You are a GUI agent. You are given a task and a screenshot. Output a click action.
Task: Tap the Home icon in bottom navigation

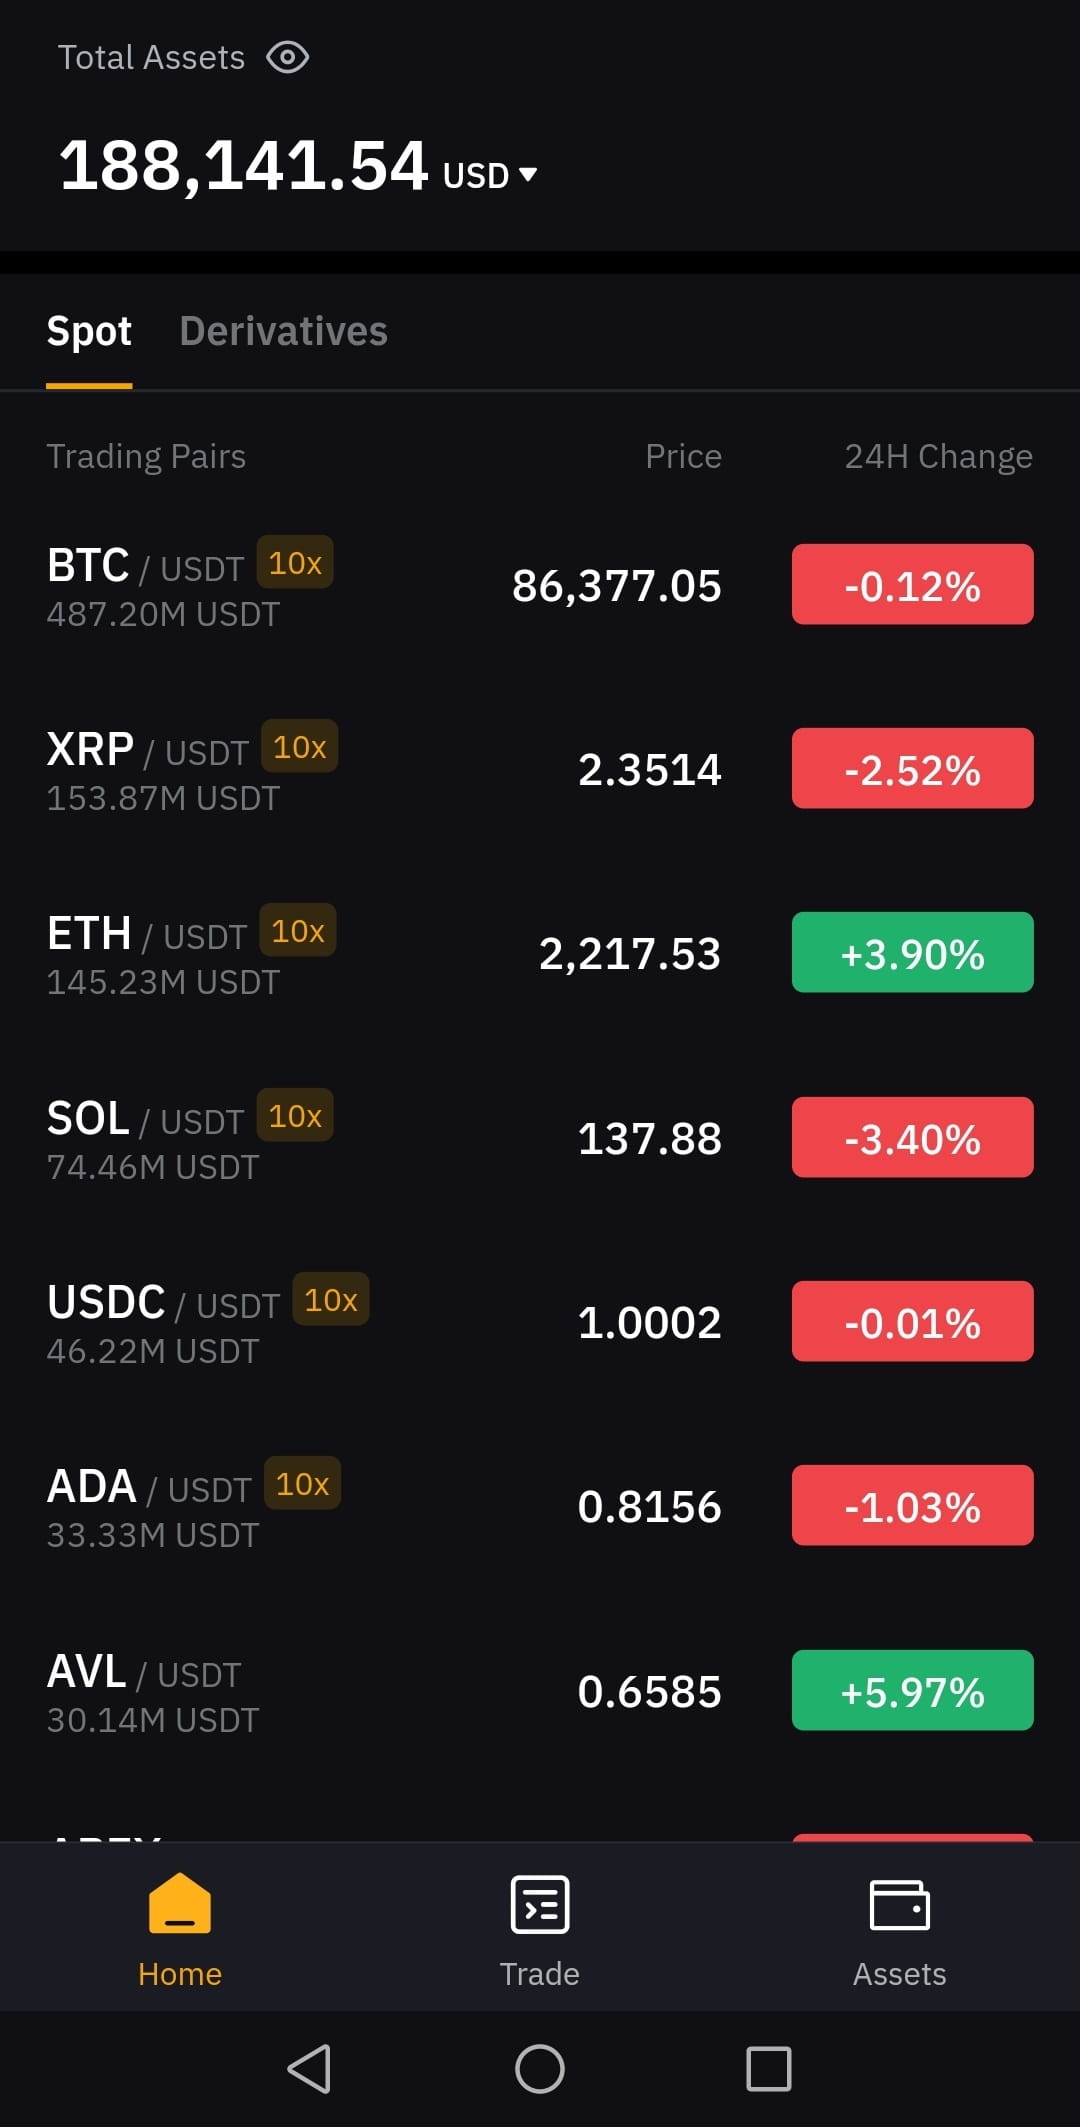click(x=180, y=1904)
